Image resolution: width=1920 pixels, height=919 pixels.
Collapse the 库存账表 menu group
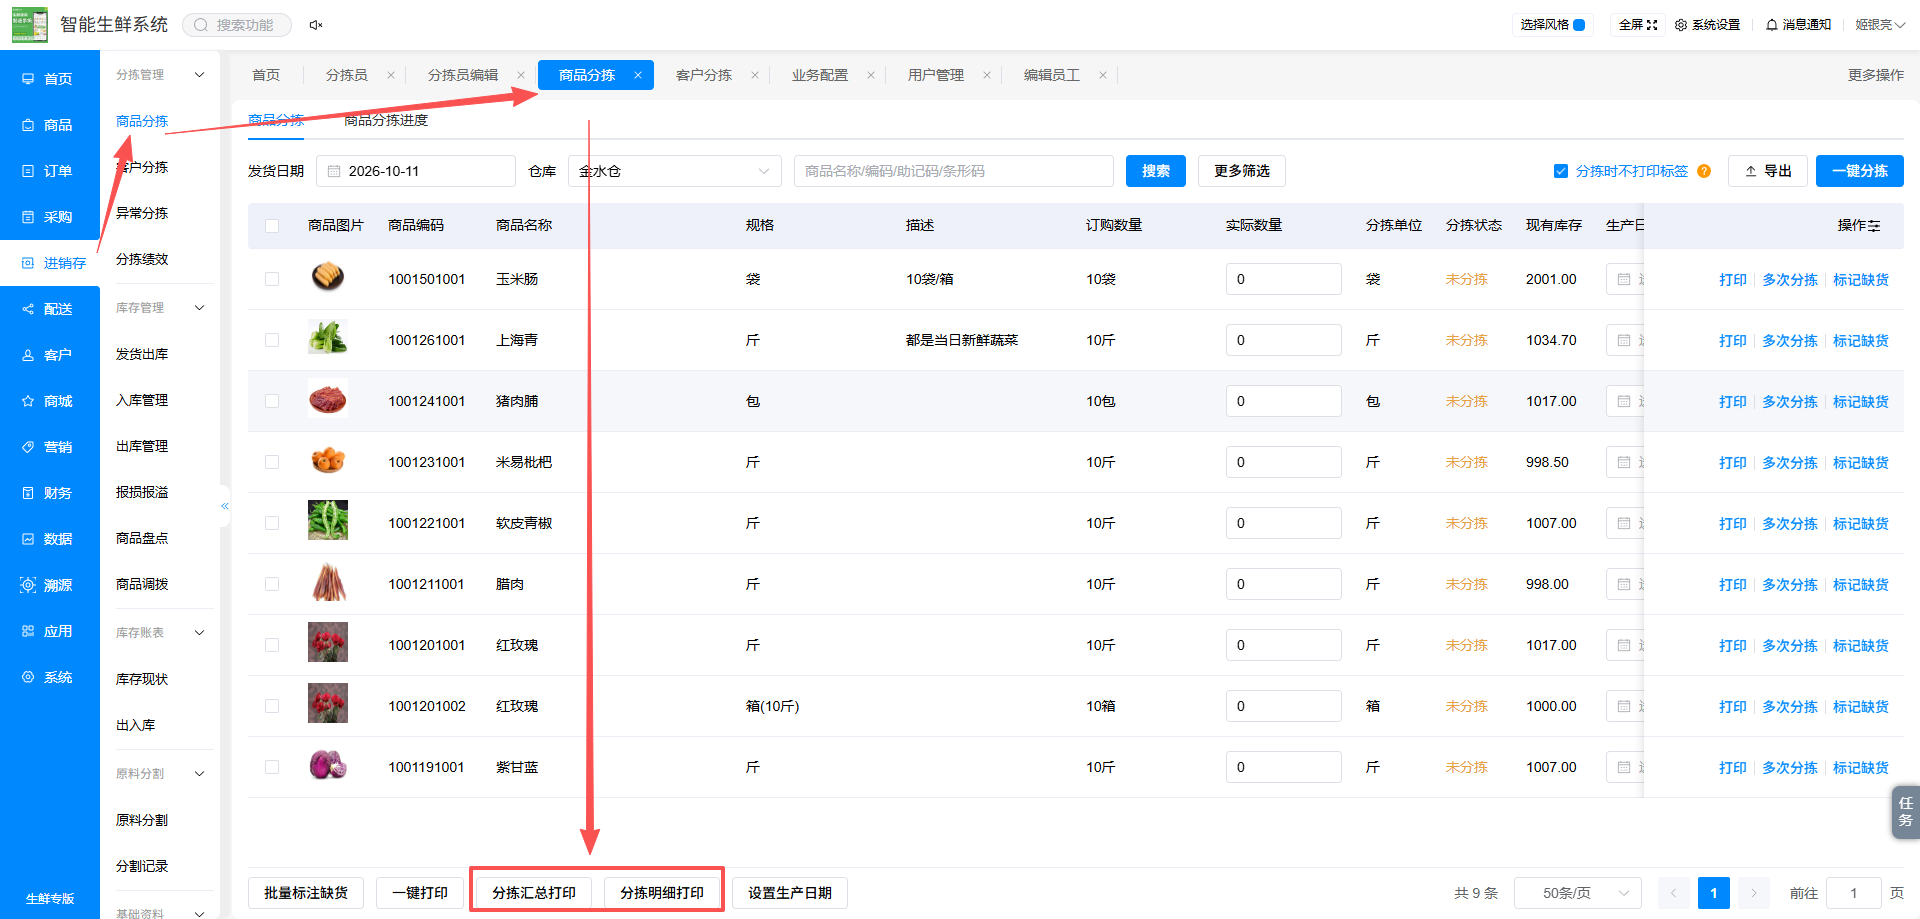coord(199,633)
